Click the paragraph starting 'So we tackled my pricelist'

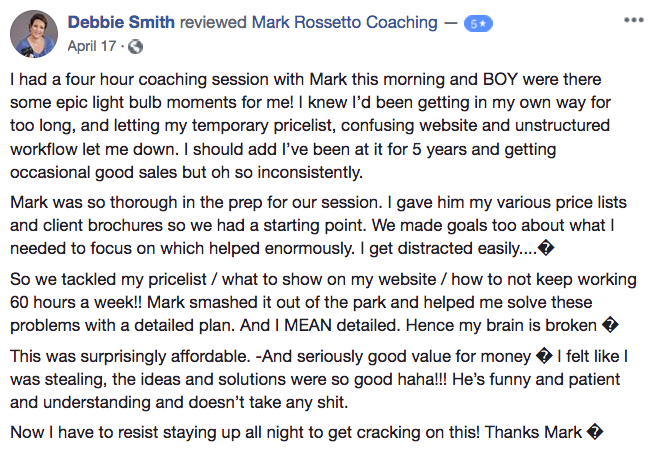pos(323,302)
